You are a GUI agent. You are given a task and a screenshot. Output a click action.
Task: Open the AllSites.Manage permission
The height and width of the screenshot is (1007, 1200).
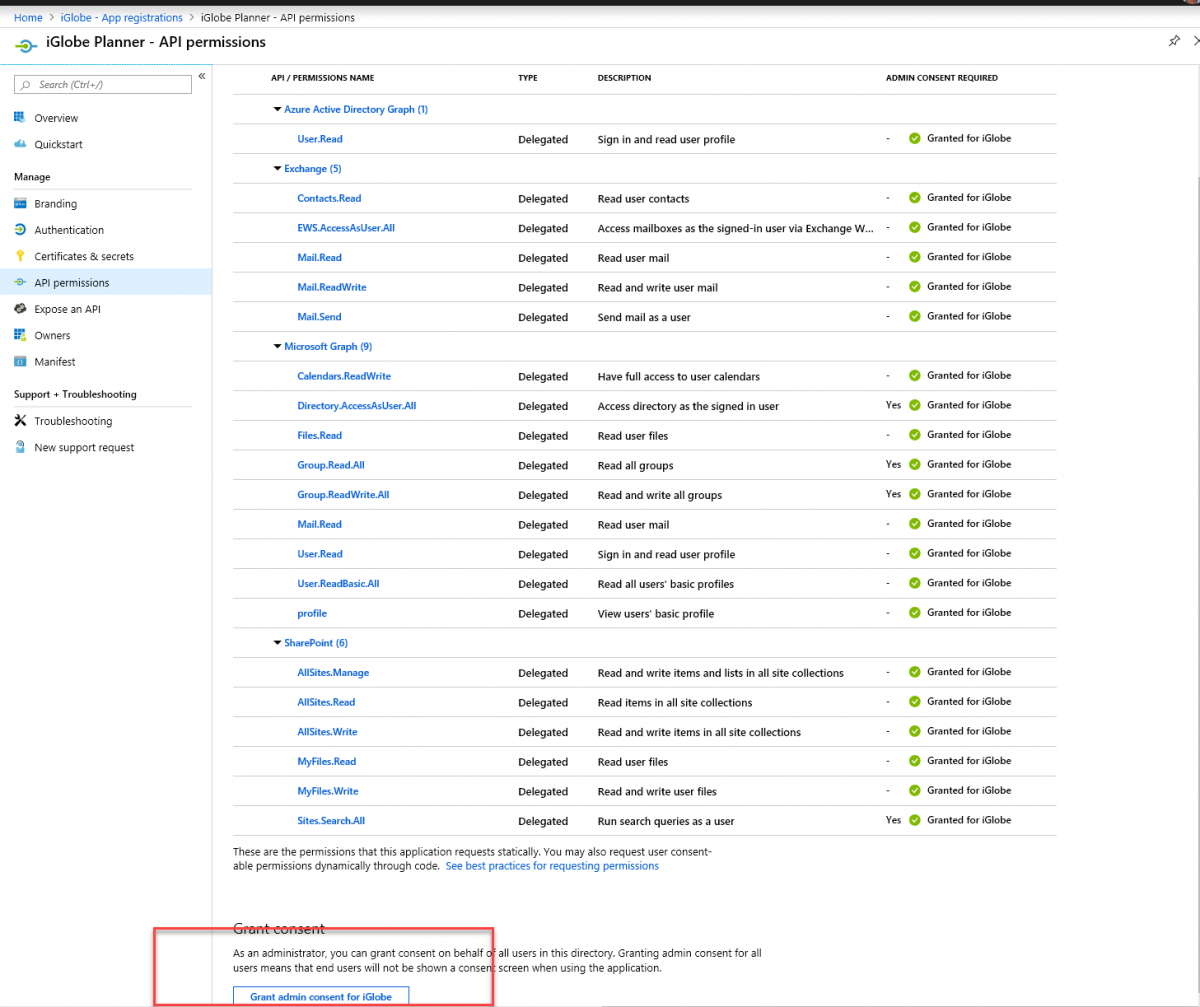tap(333, 673)
